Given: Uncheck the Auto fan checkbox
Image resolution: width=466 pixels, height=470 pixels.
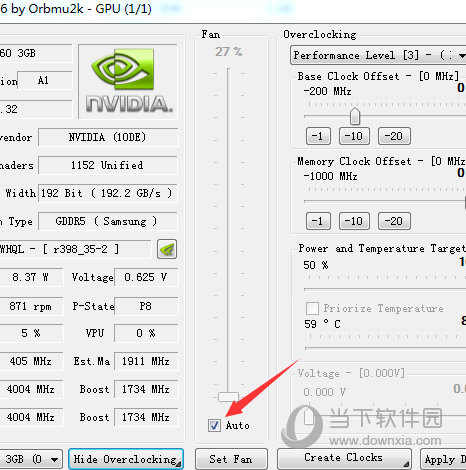Looking at the screenshot, I should pyautogui.click(x=214, y=425).
